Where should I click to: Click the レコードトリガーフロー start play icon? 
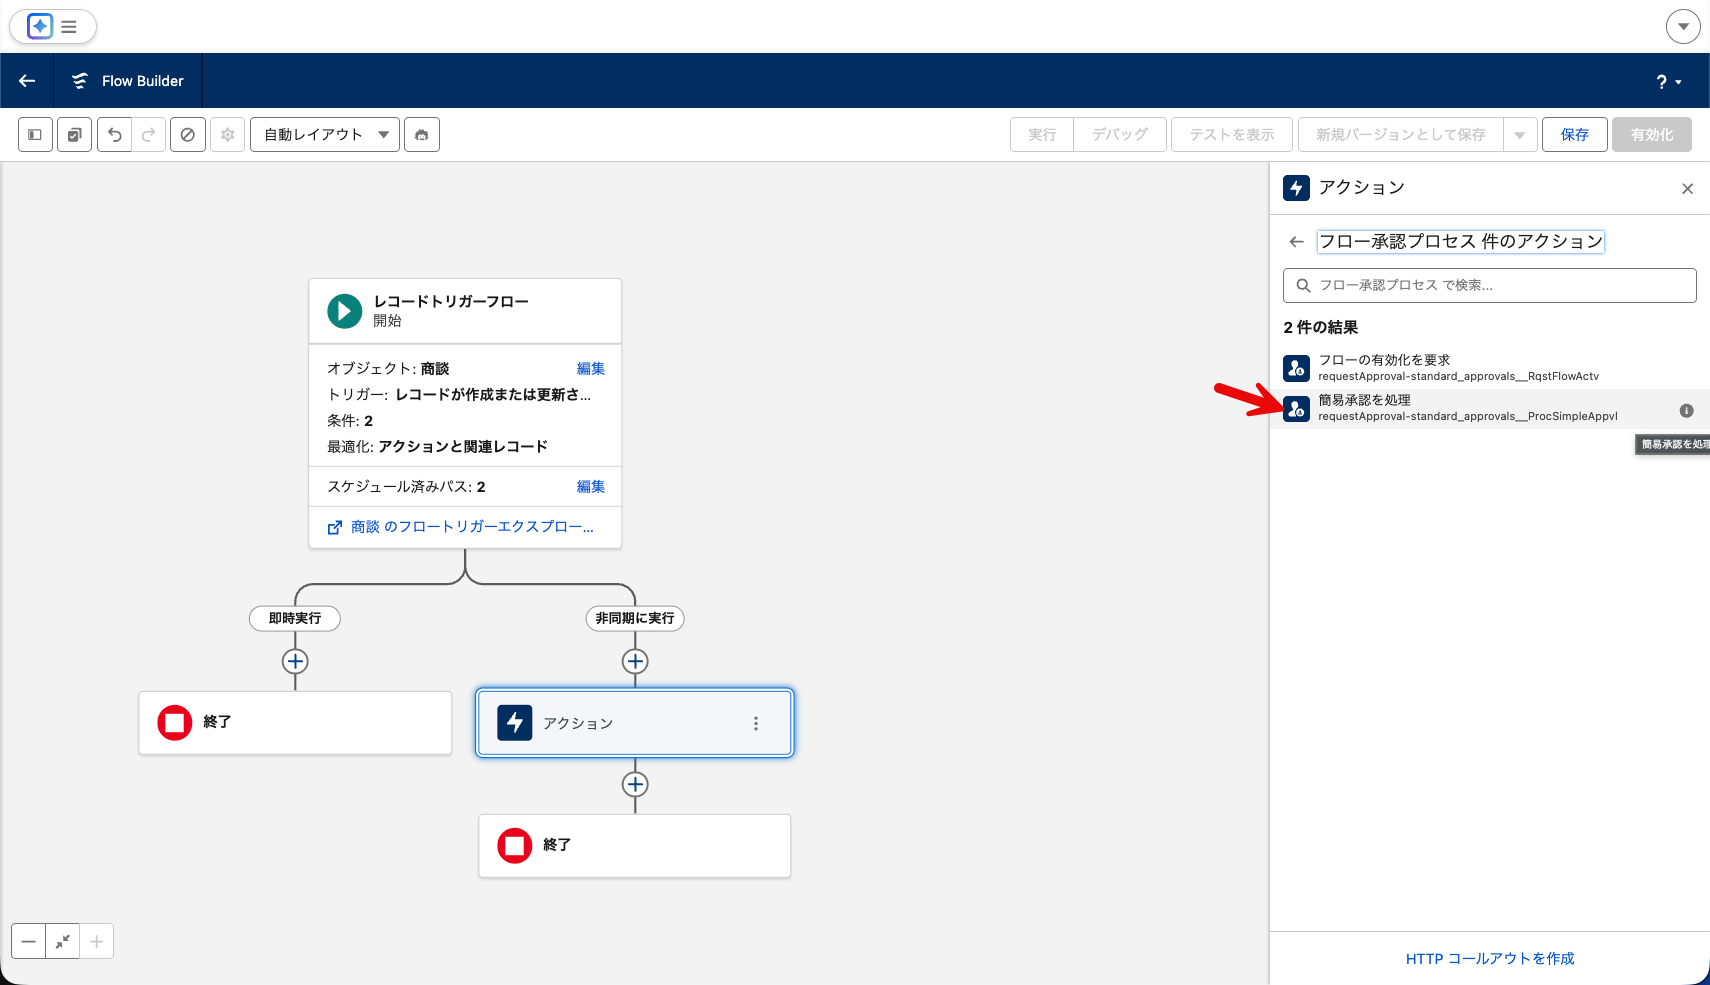(345, 311)
